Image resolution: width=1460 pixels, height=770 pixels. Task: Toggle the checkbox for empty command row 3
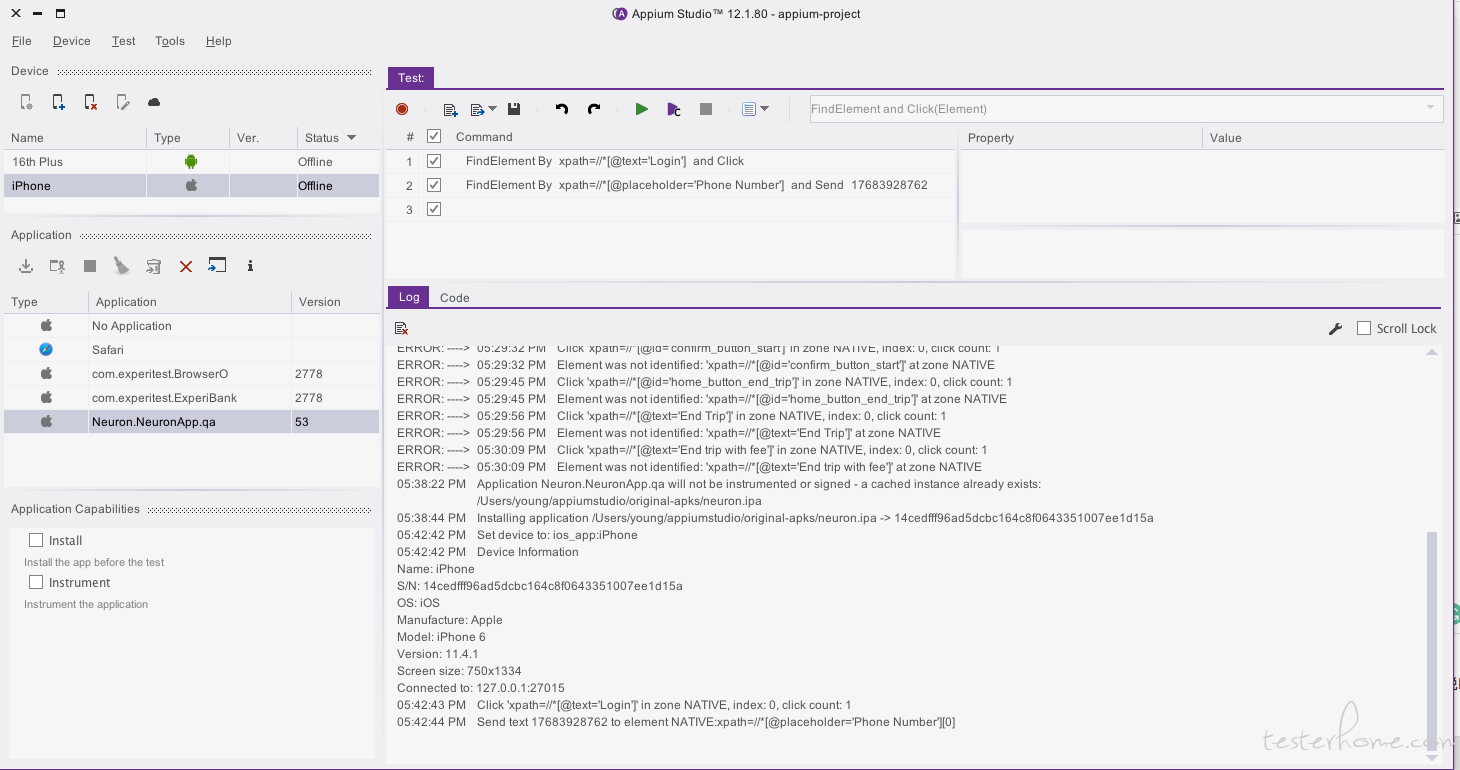click(434, 209)
